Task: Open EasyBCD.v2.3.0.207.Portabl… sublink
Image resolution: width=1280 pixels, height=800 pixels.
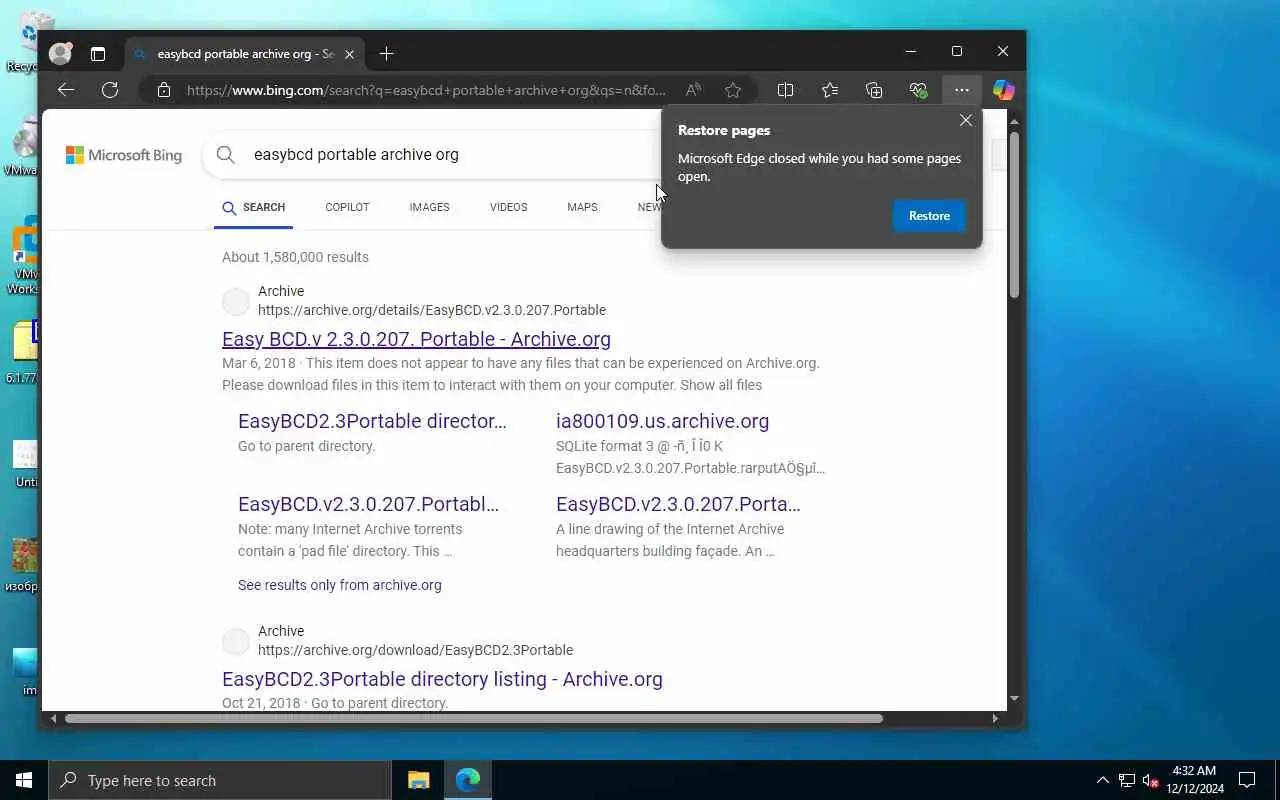Action: [x=368, y=504]
